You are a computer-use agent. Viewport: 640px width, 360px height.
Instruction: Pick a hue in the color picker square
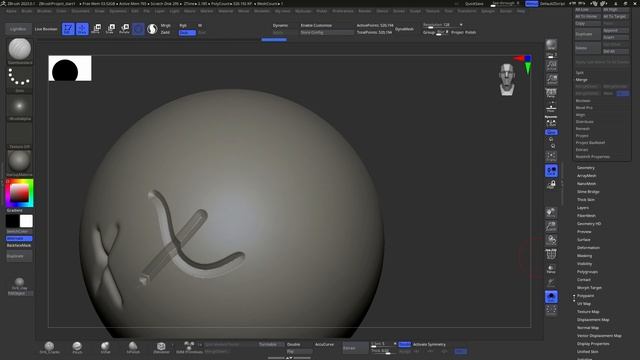pyautogui.click(x=19, y=193)
